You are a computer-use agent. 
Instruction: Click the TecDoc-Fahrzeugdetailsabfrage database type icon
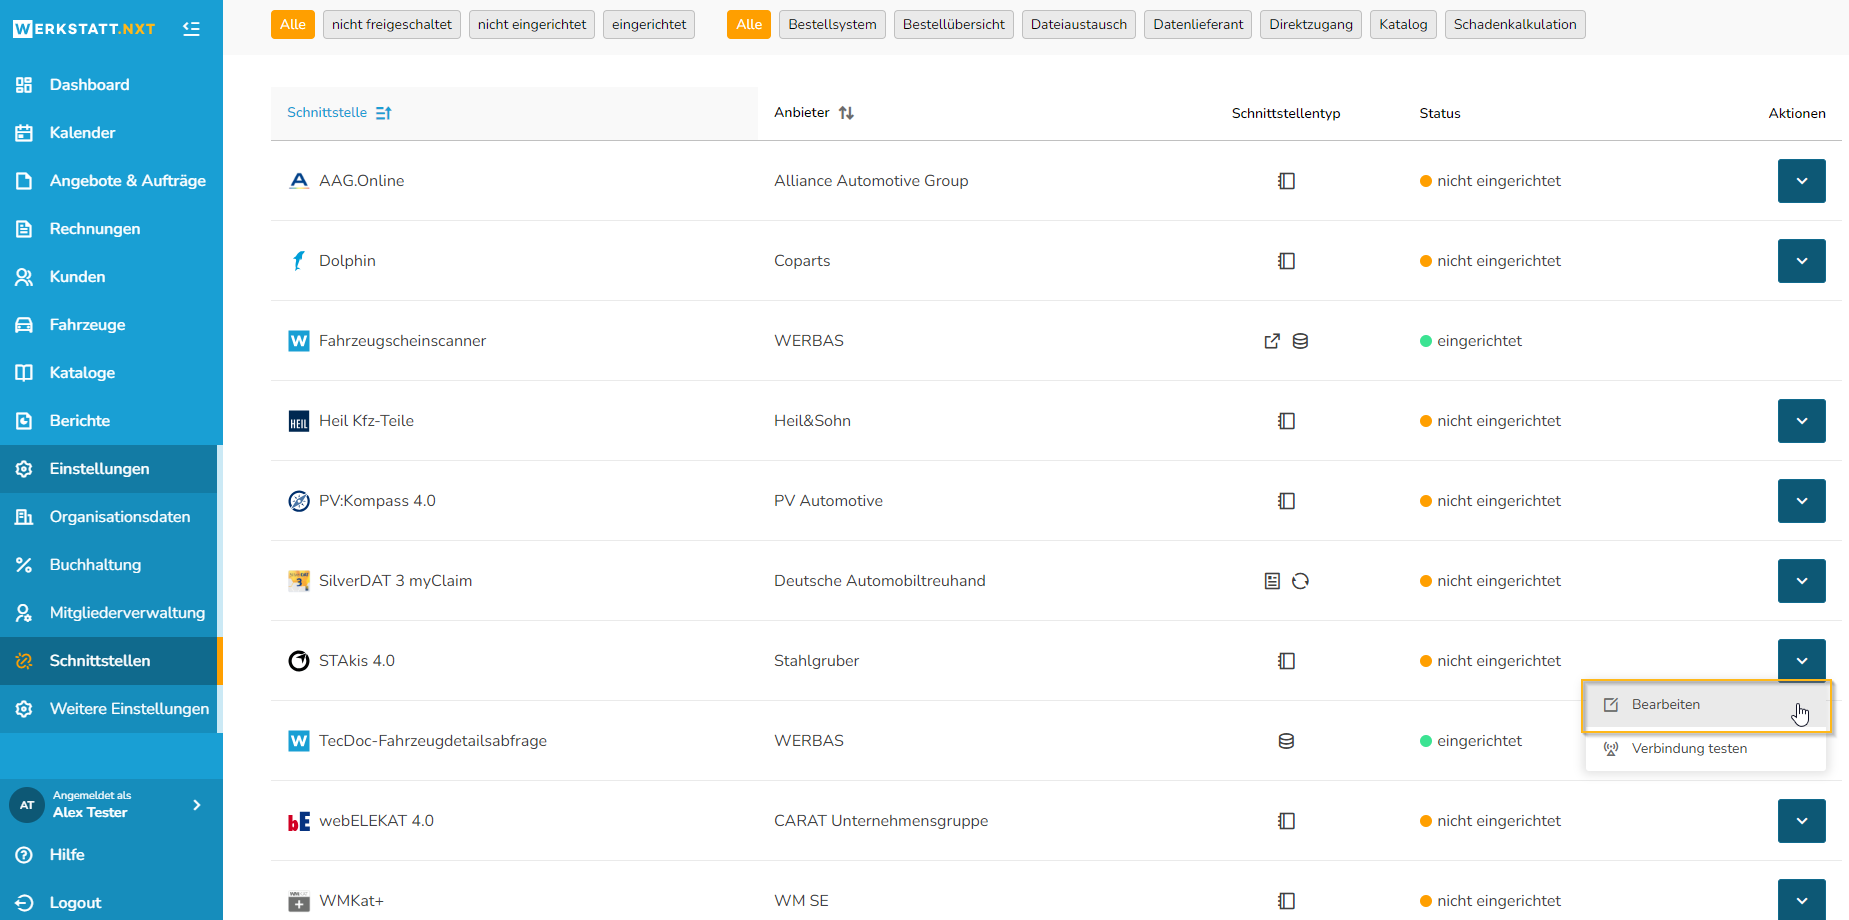point(1287,741)
